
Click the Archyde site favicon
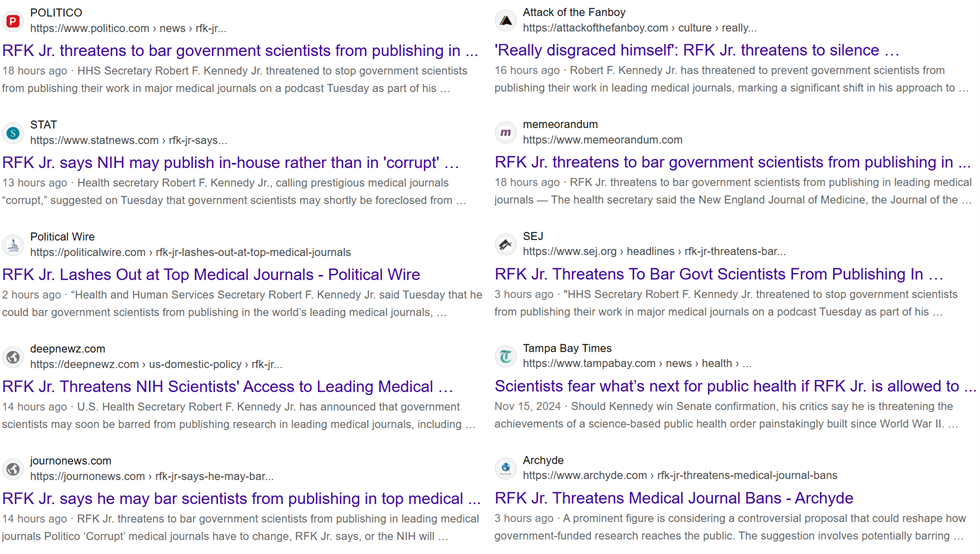tap(505, 468)
